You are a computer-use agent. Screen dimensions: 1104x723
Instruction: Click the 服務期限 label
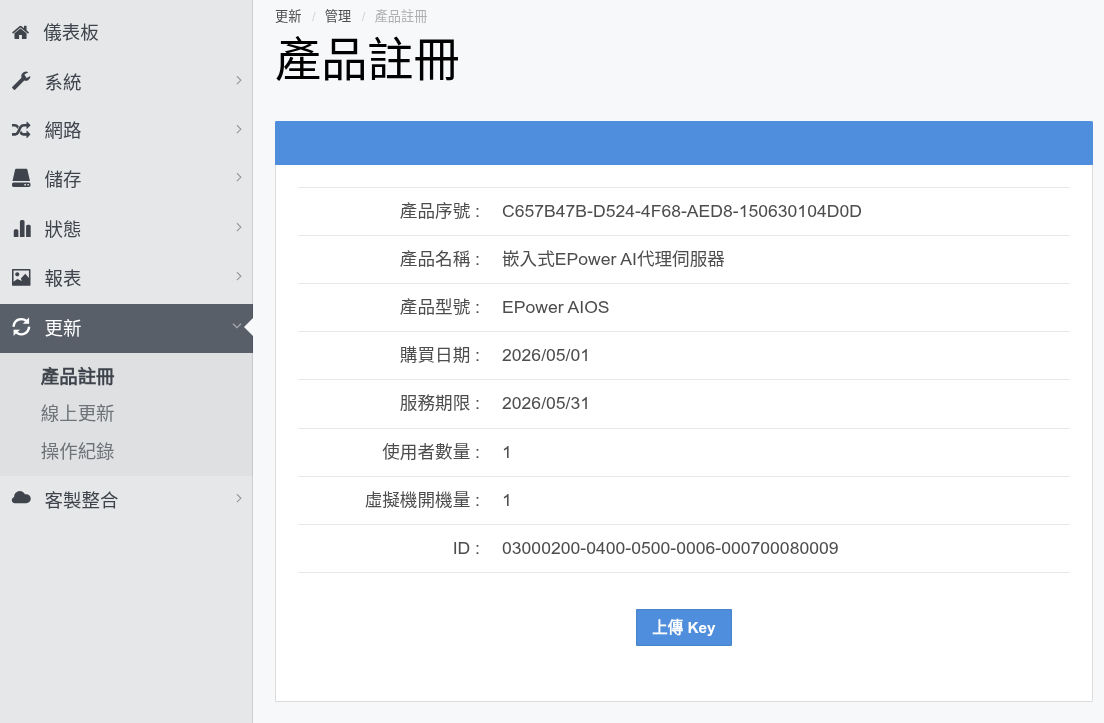coord(440,403)
